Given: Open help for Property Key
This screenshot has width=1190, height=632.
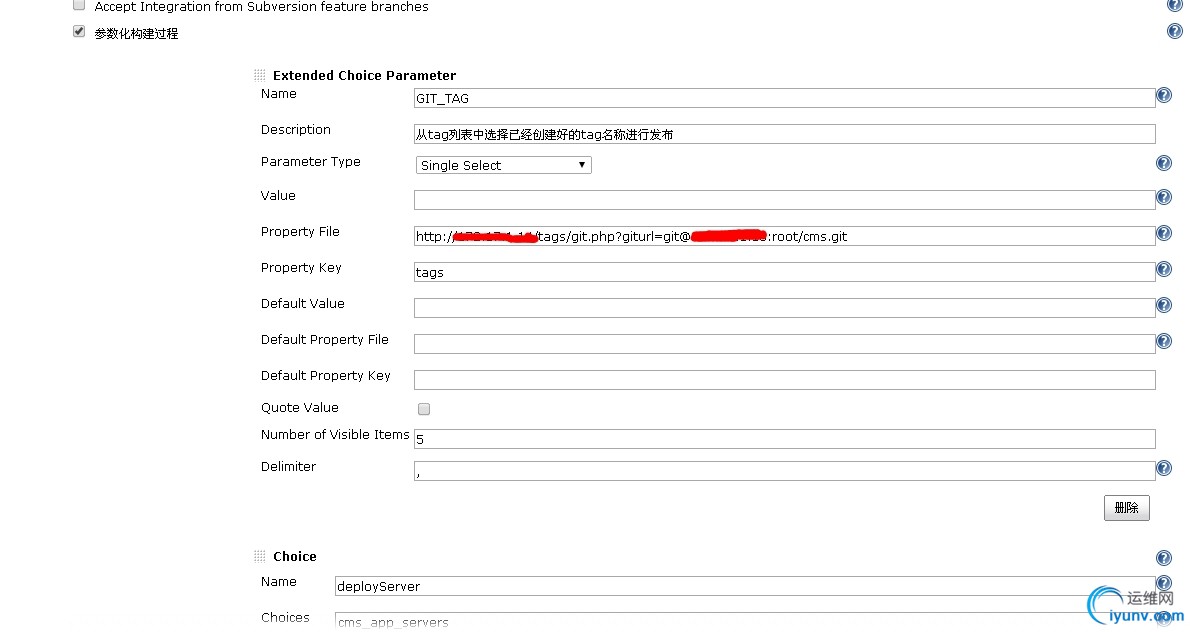Looking at the screenshot, I should pyautogui.click(x=1163, y=269).
